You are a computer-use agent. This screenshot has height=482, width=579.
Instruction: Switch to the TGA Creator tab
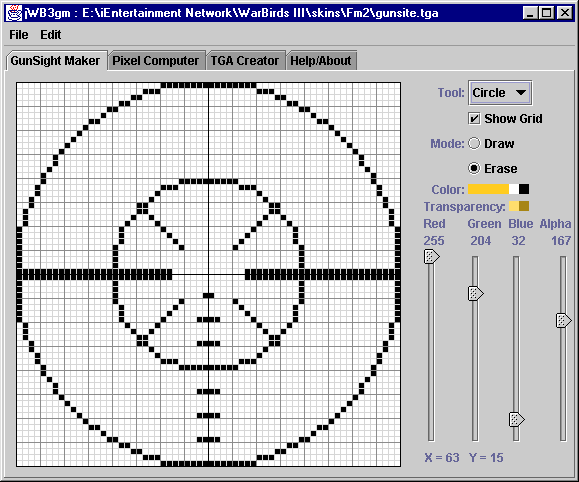pos(245,61)
